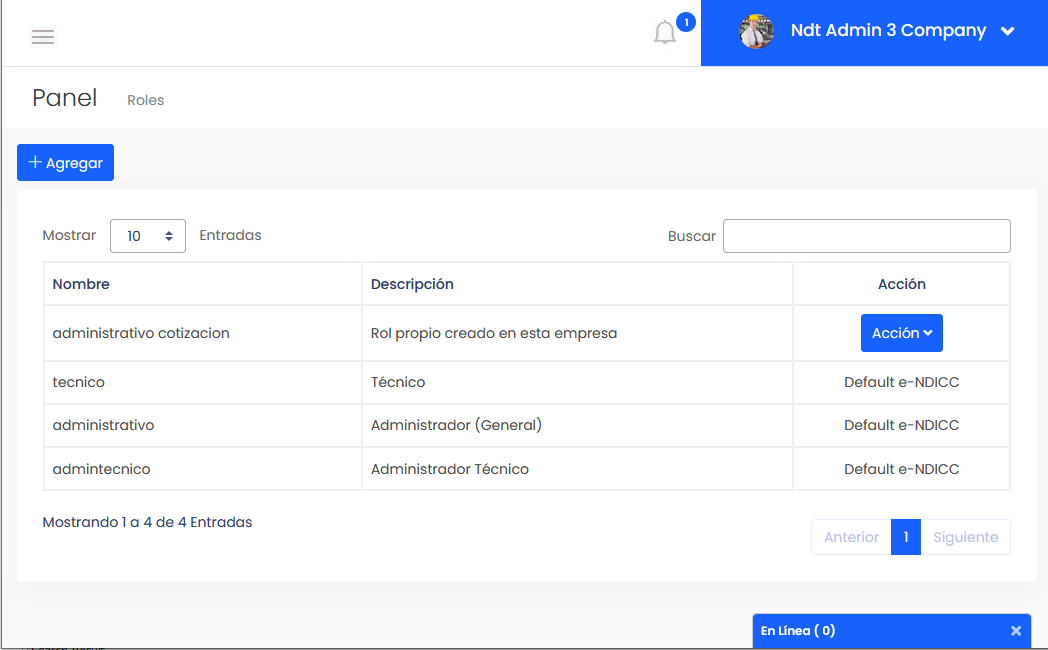The image size is (1048, 650).
Task: Focus the Buscar search field
Action: coord(866,236)
